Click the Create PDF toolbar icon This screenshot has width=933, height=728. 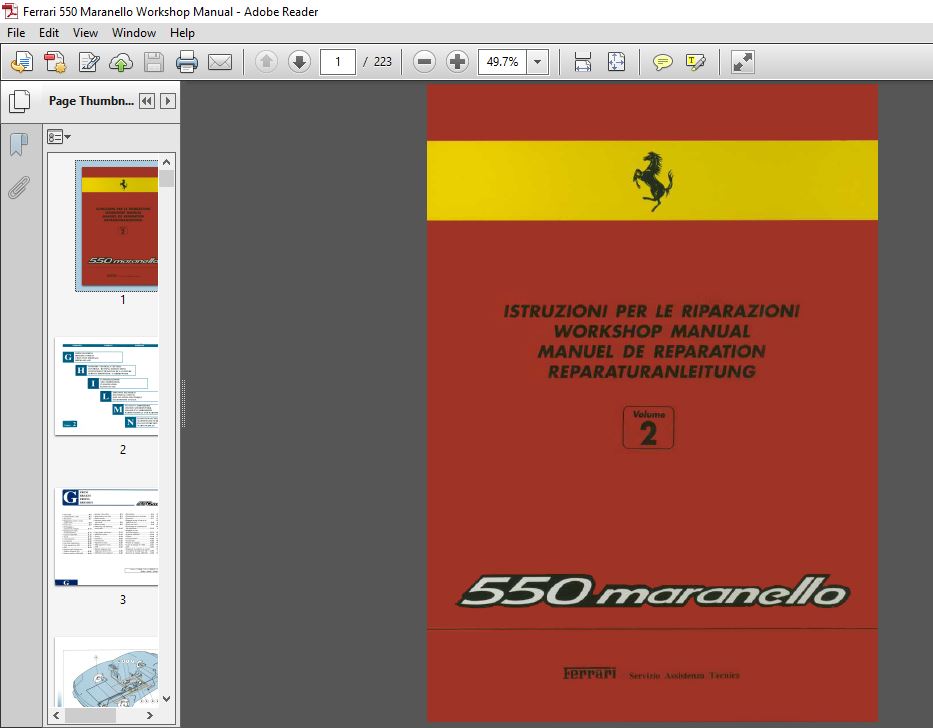(x=55, y=62)
